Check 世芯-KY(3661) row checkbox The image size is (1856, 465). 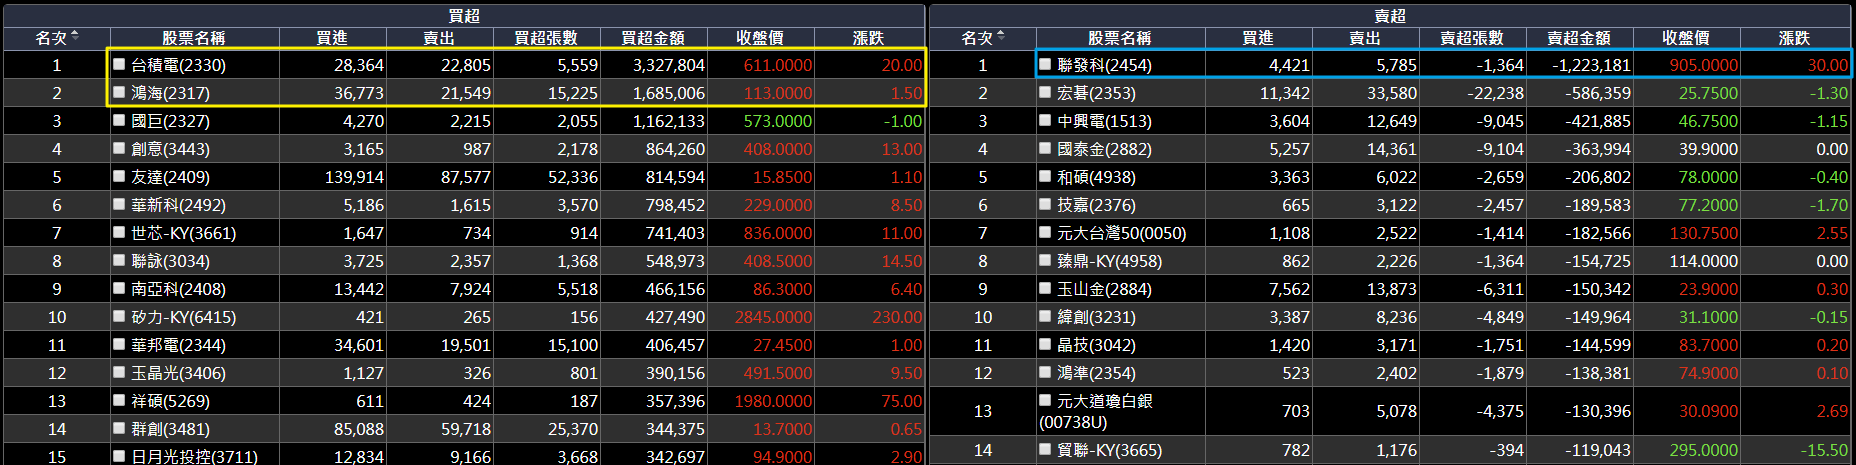[119, 232]
